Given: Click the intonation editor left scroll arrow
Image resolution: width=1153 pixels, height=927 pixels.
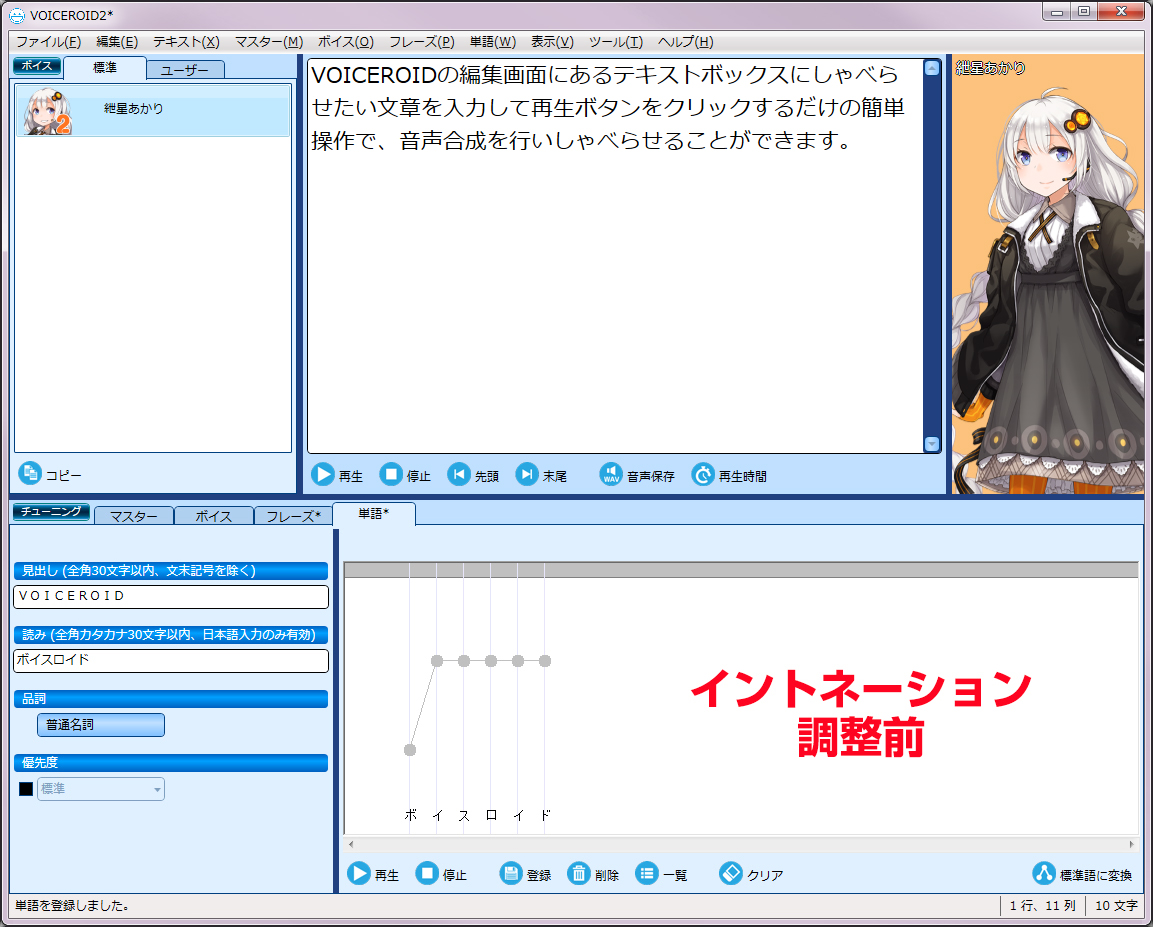Looking at the screenshot, I should pyautogui.click(x=351, y=844).
